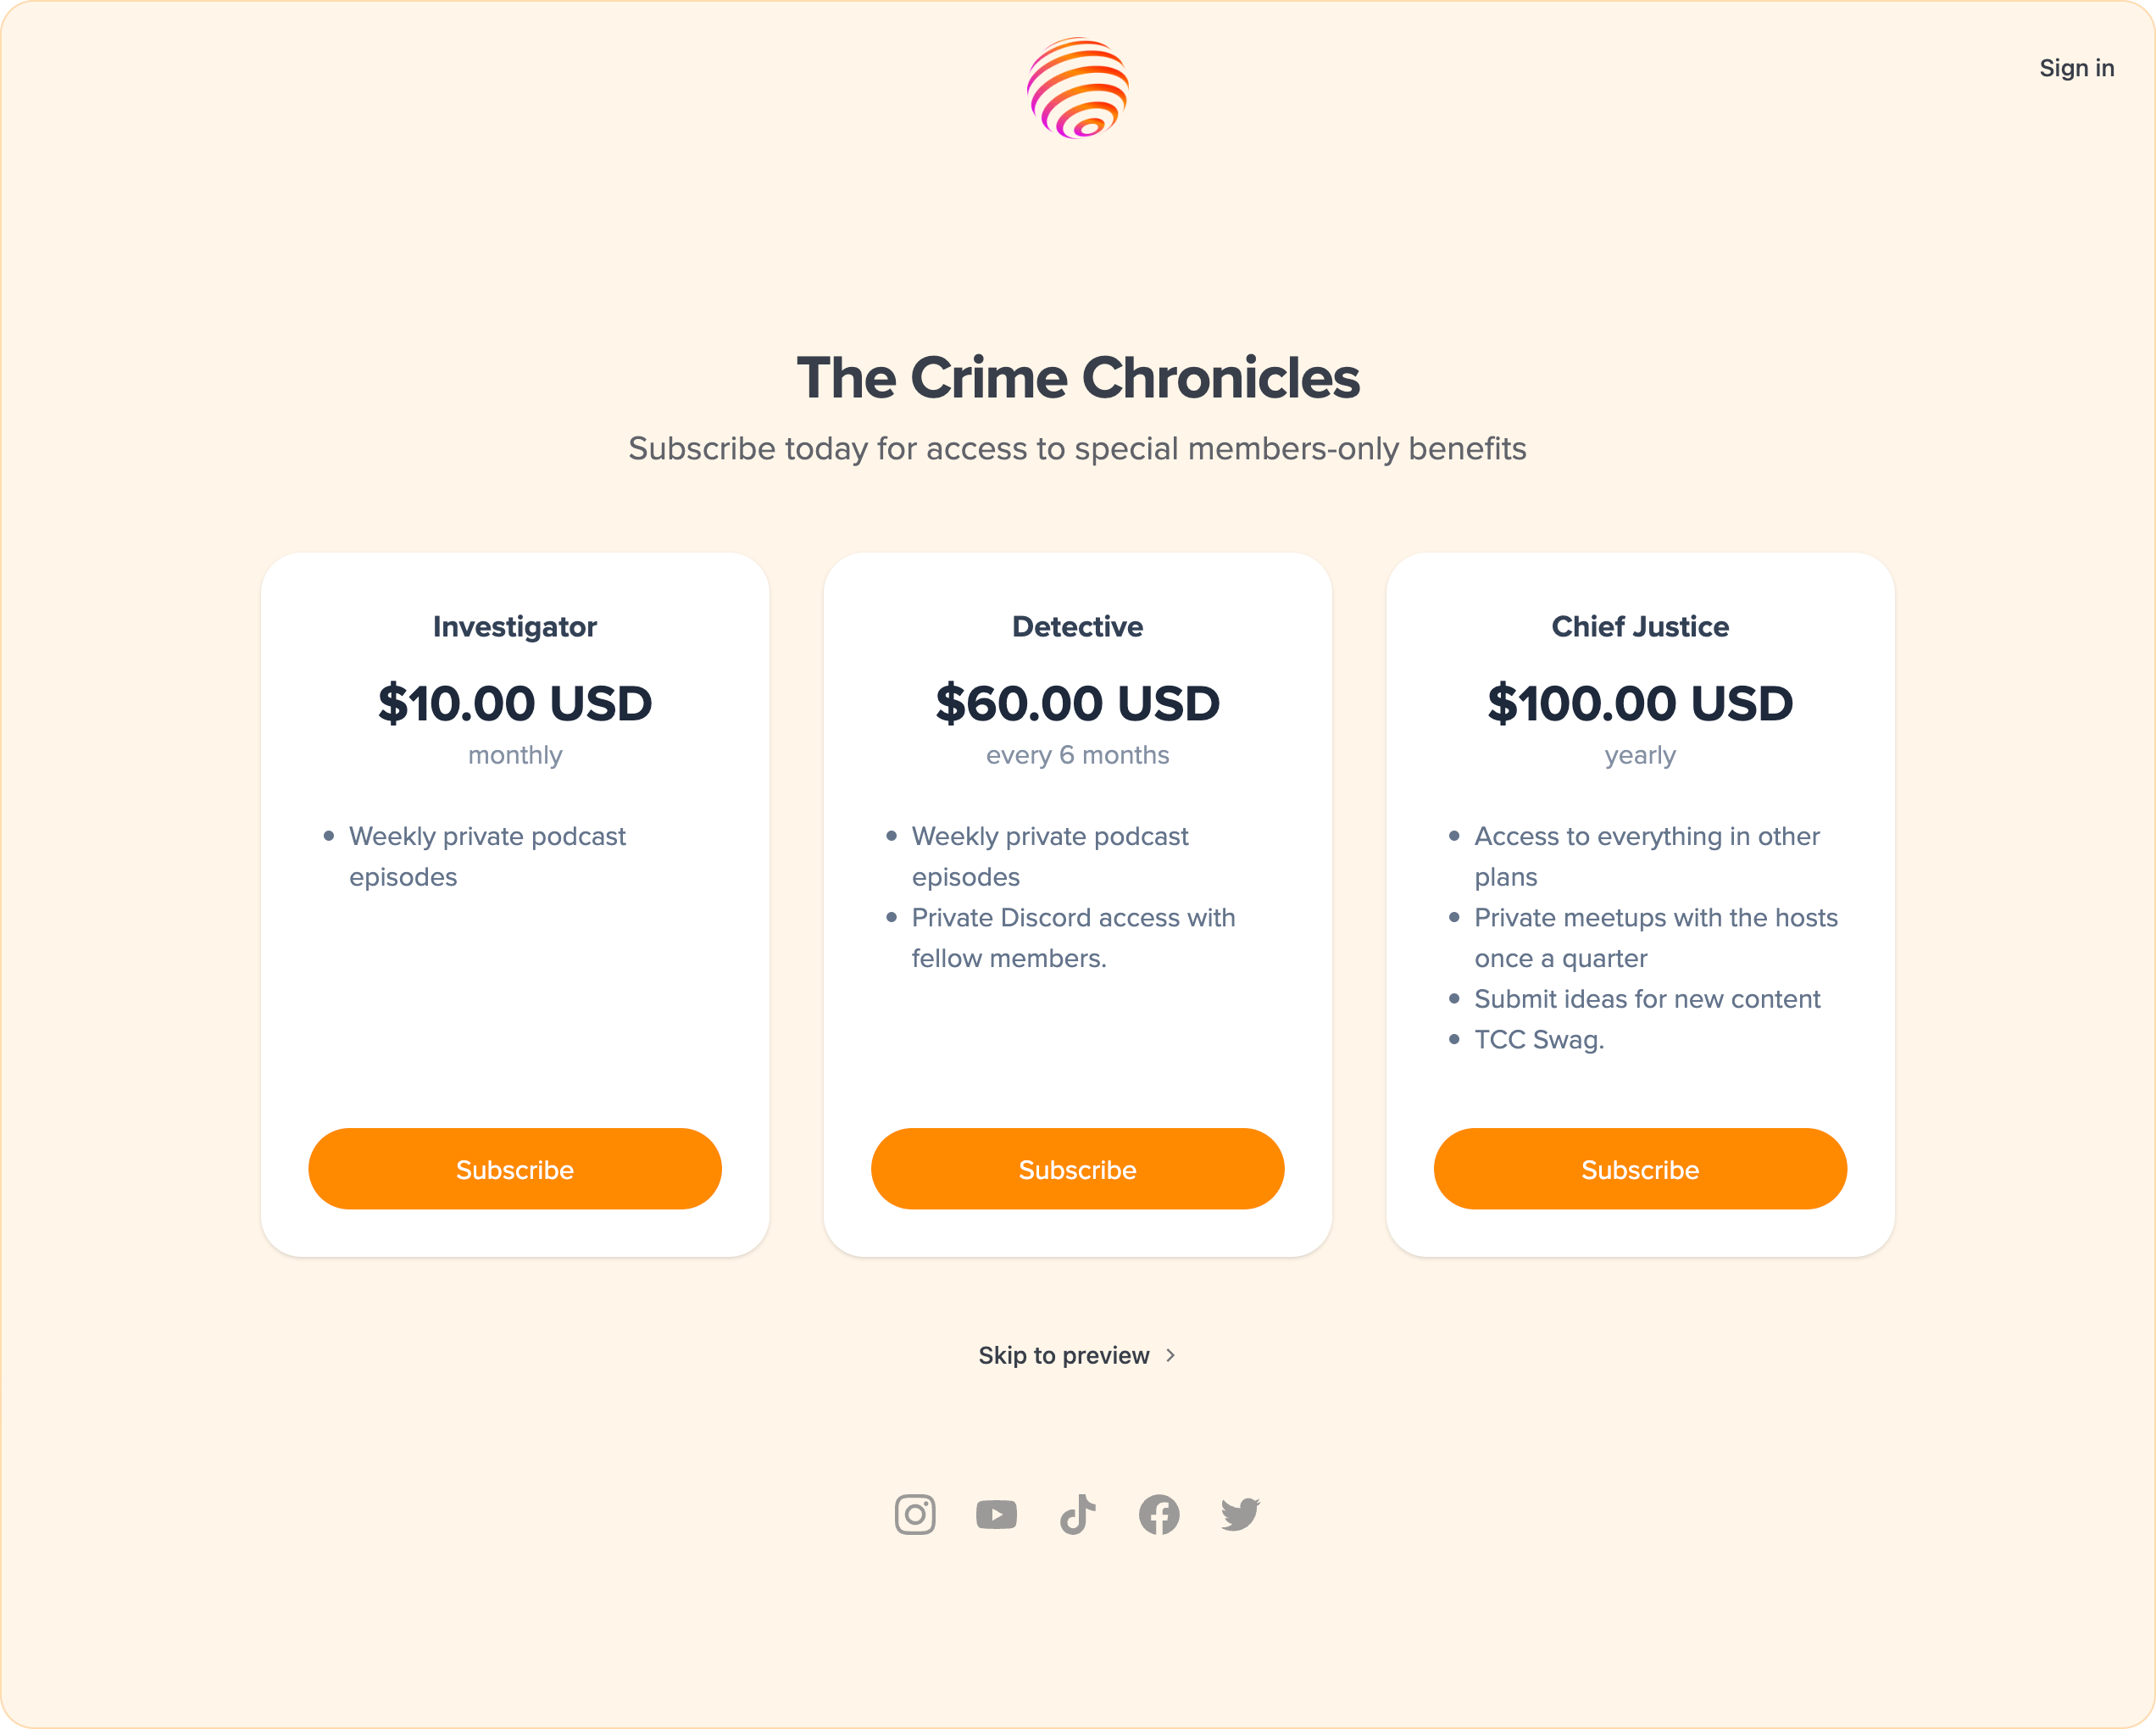The width and height of the screenshot is (2156, 1729).
Task: Click the Investigator plan title
Action: 514,627
